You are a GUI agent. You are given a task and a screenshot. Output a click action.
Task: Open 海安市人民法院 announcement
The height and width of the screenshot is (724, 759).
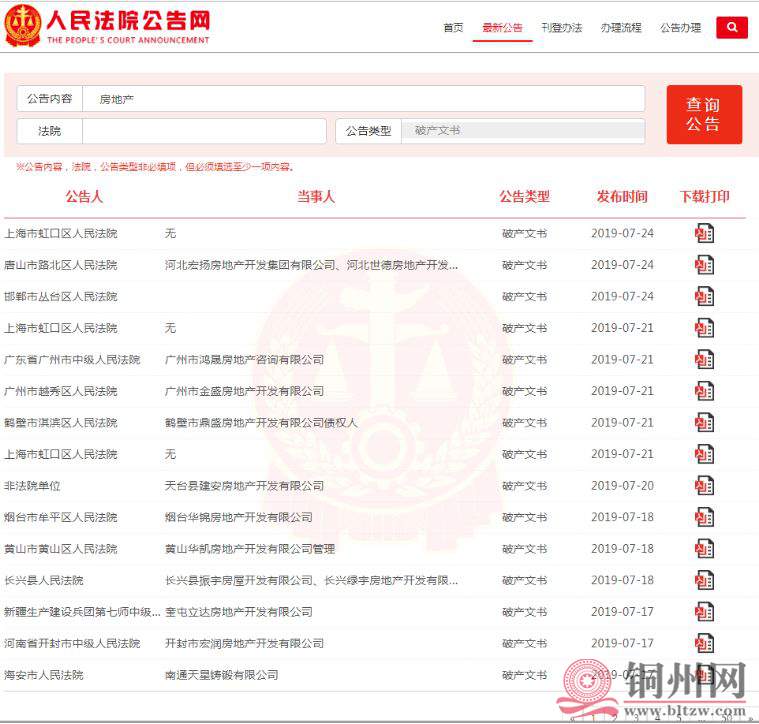[44, 675]
